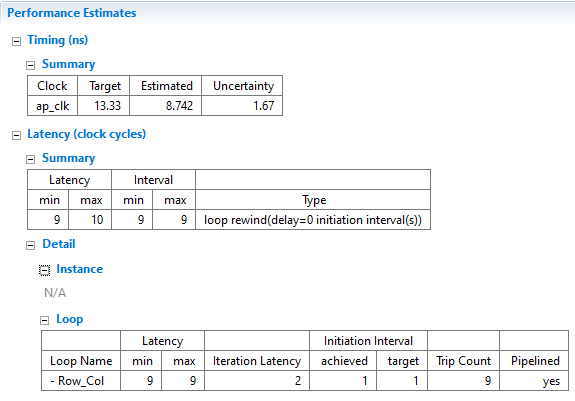Select the Estimated value 8.742
Viewport: 575px width, 401px height.
click(x=165, y=106)
